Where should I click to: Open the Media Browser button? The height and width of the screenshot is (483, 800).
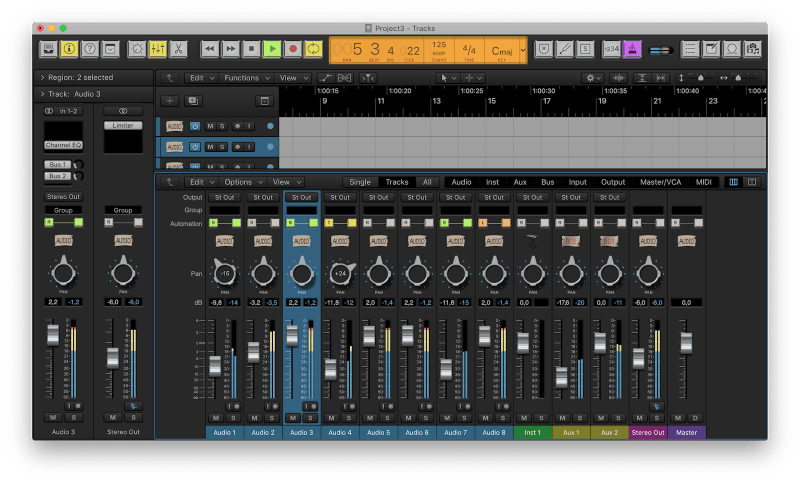(752, 49)
